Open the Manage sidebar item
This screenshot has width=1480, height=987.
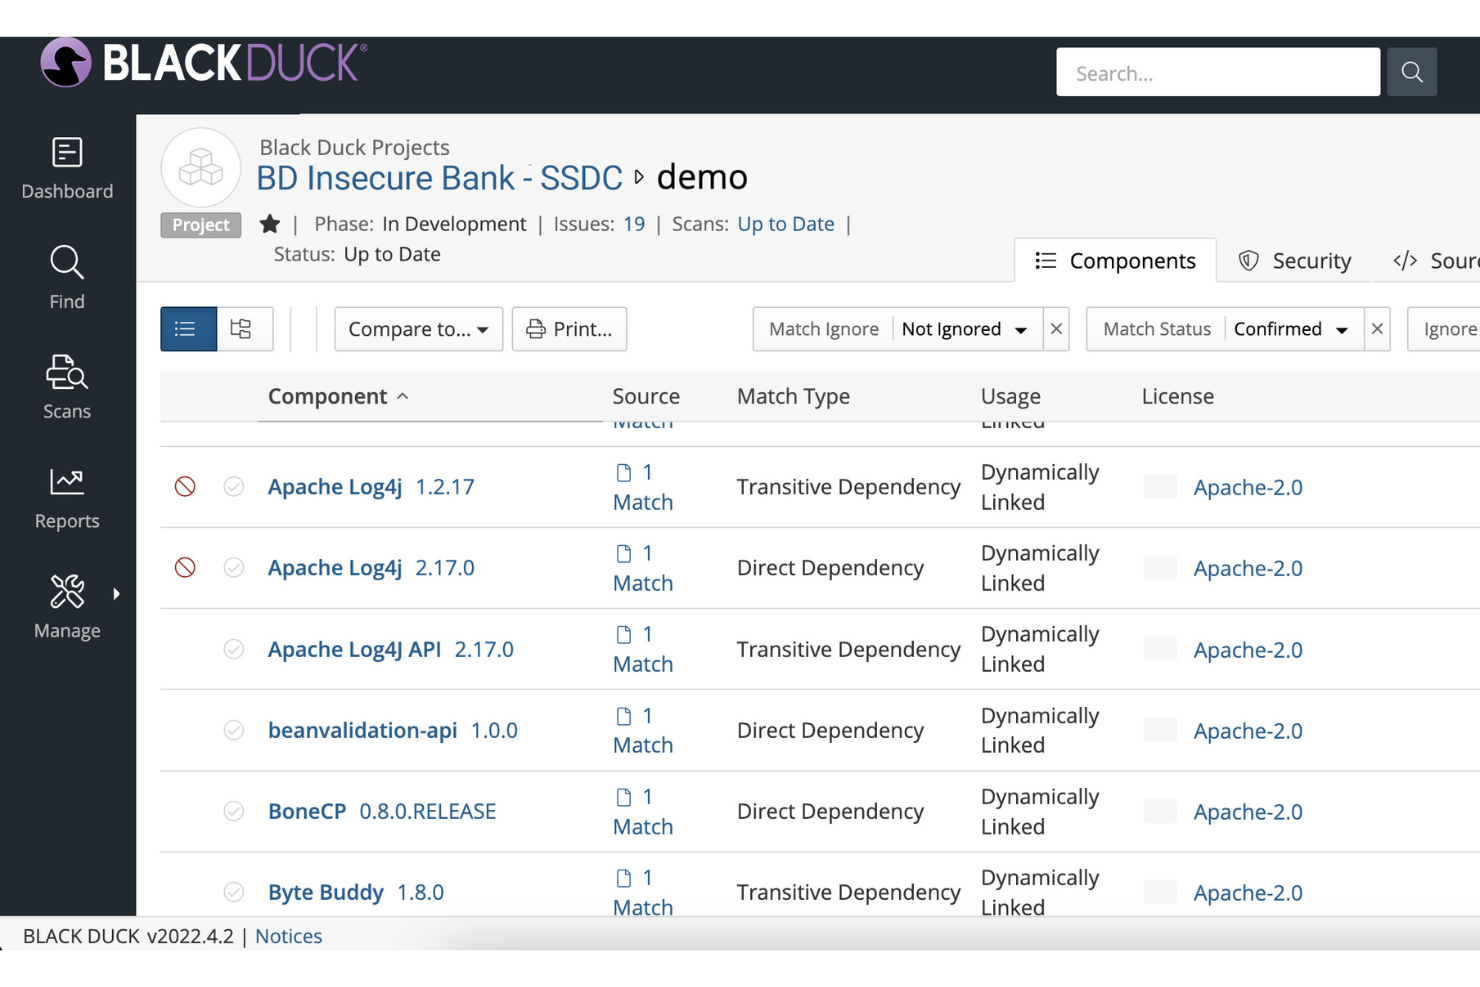(x=67, y=607)
